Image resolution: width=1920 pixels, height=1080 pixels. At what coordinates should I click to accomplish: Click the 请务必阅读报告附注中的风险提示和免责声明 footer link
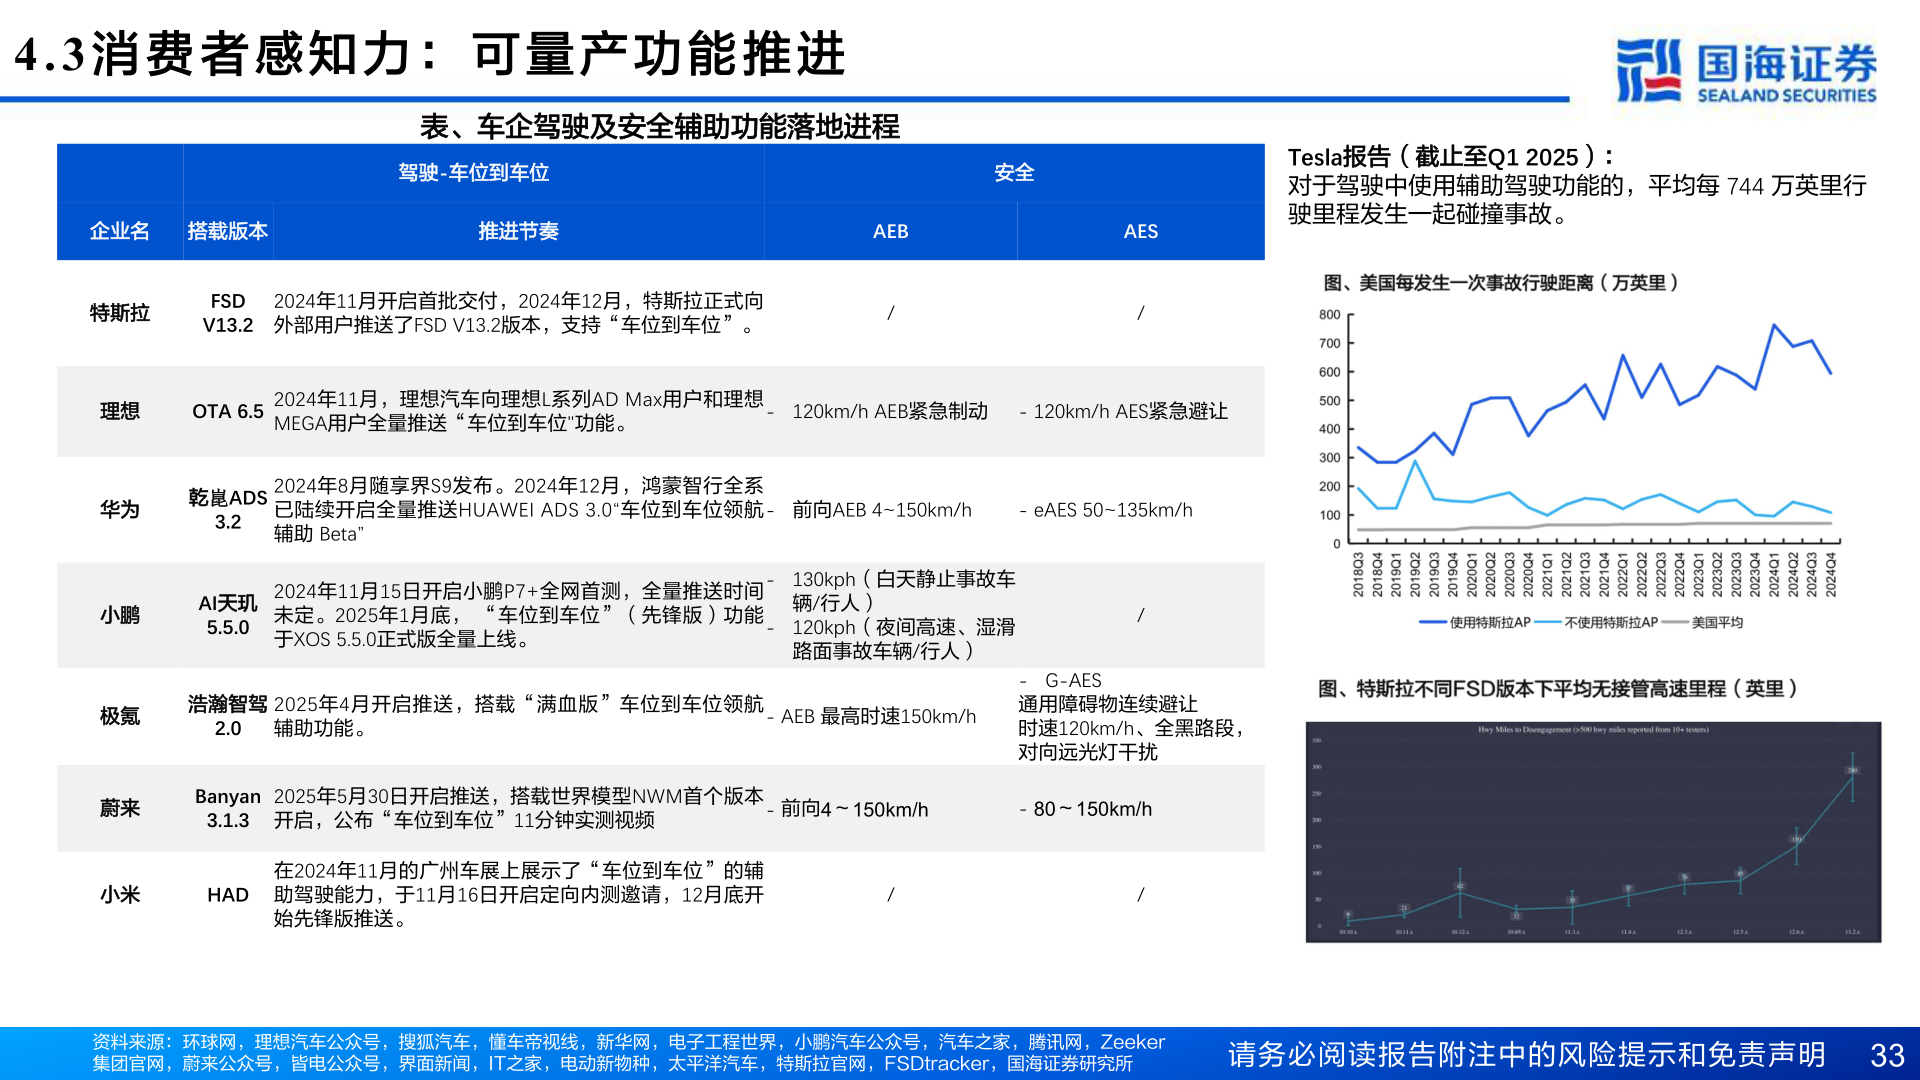coord(1527,1052)
